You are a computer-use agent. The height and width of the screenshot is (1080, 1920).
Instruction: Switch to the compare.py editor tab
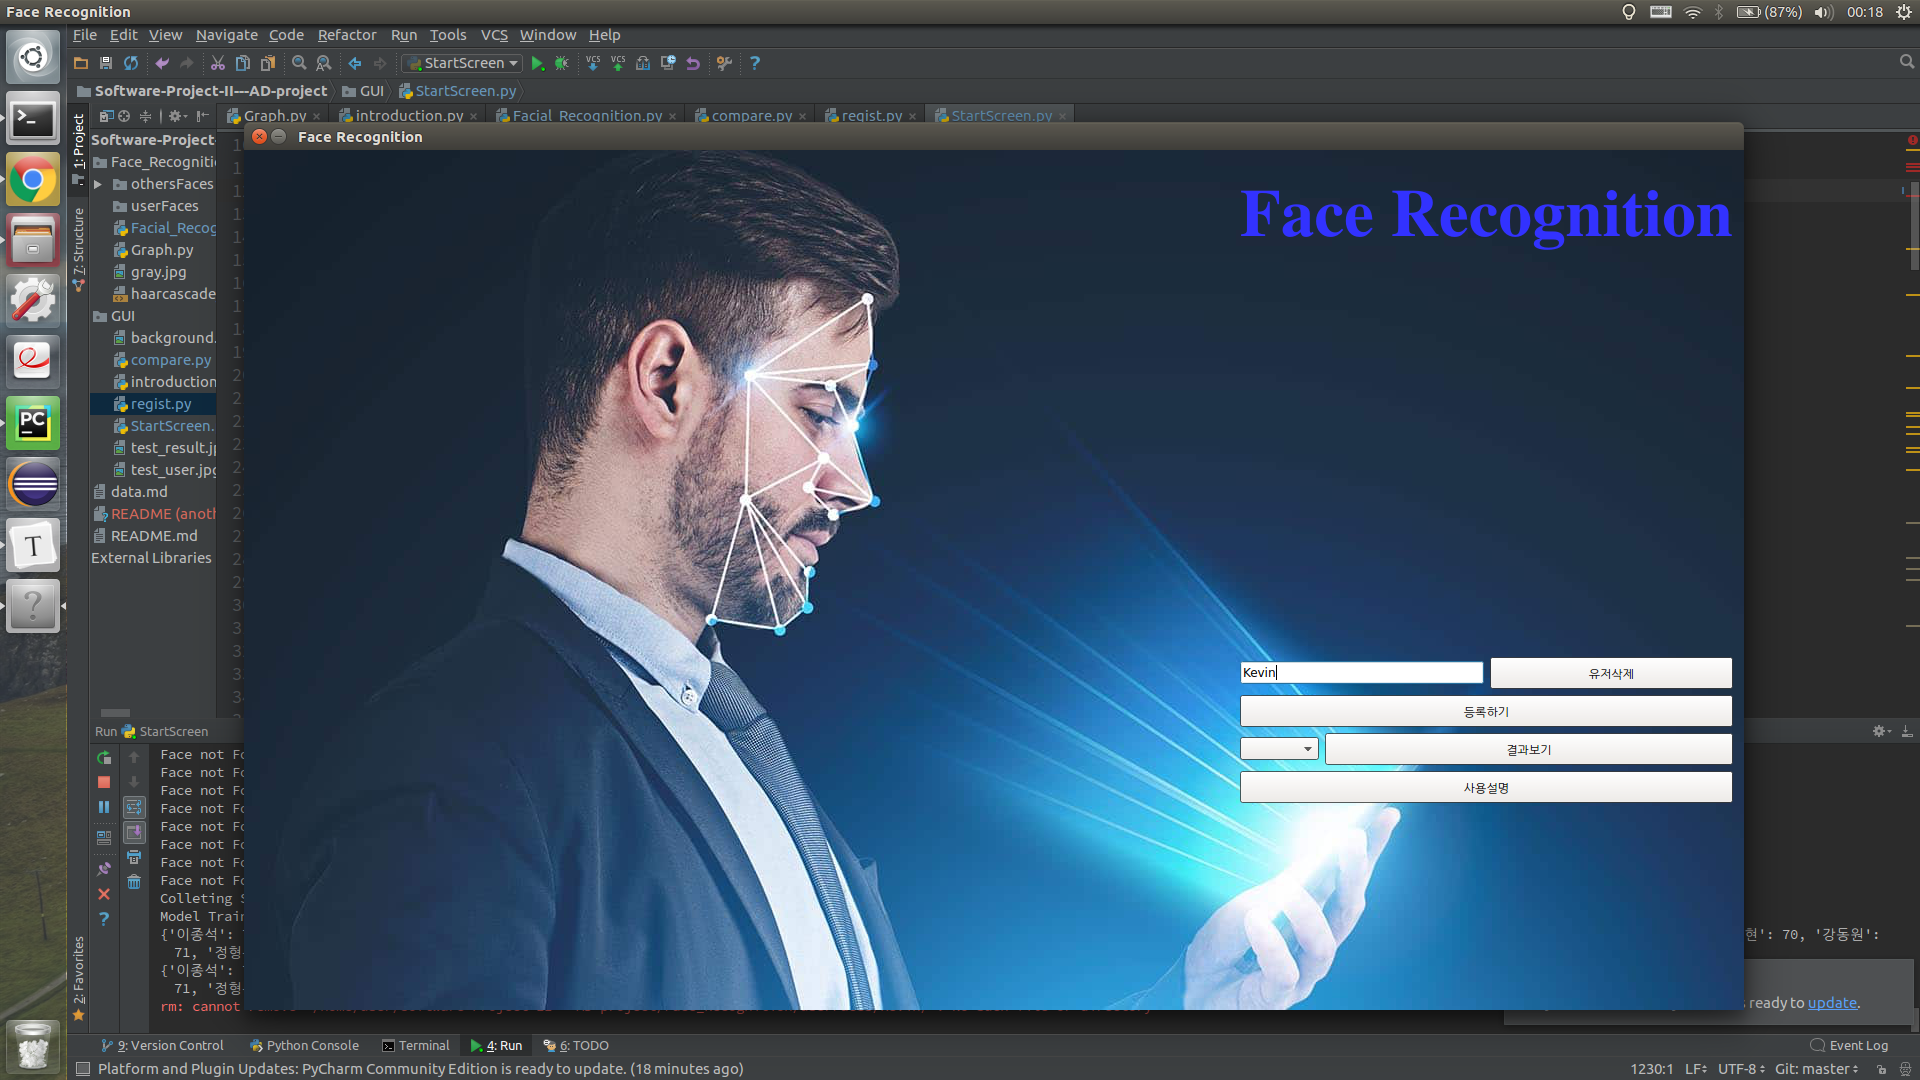tap(750, 116)
